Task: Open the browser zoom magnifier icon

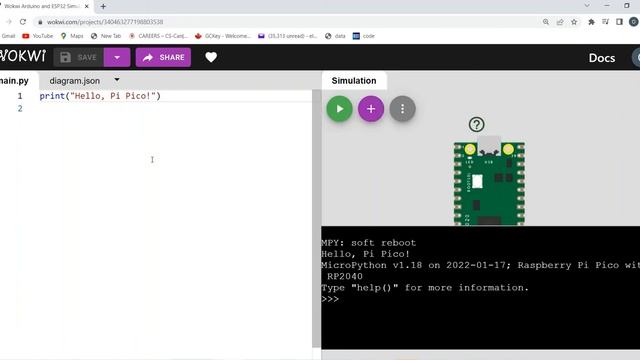Action: click(546, 22)
